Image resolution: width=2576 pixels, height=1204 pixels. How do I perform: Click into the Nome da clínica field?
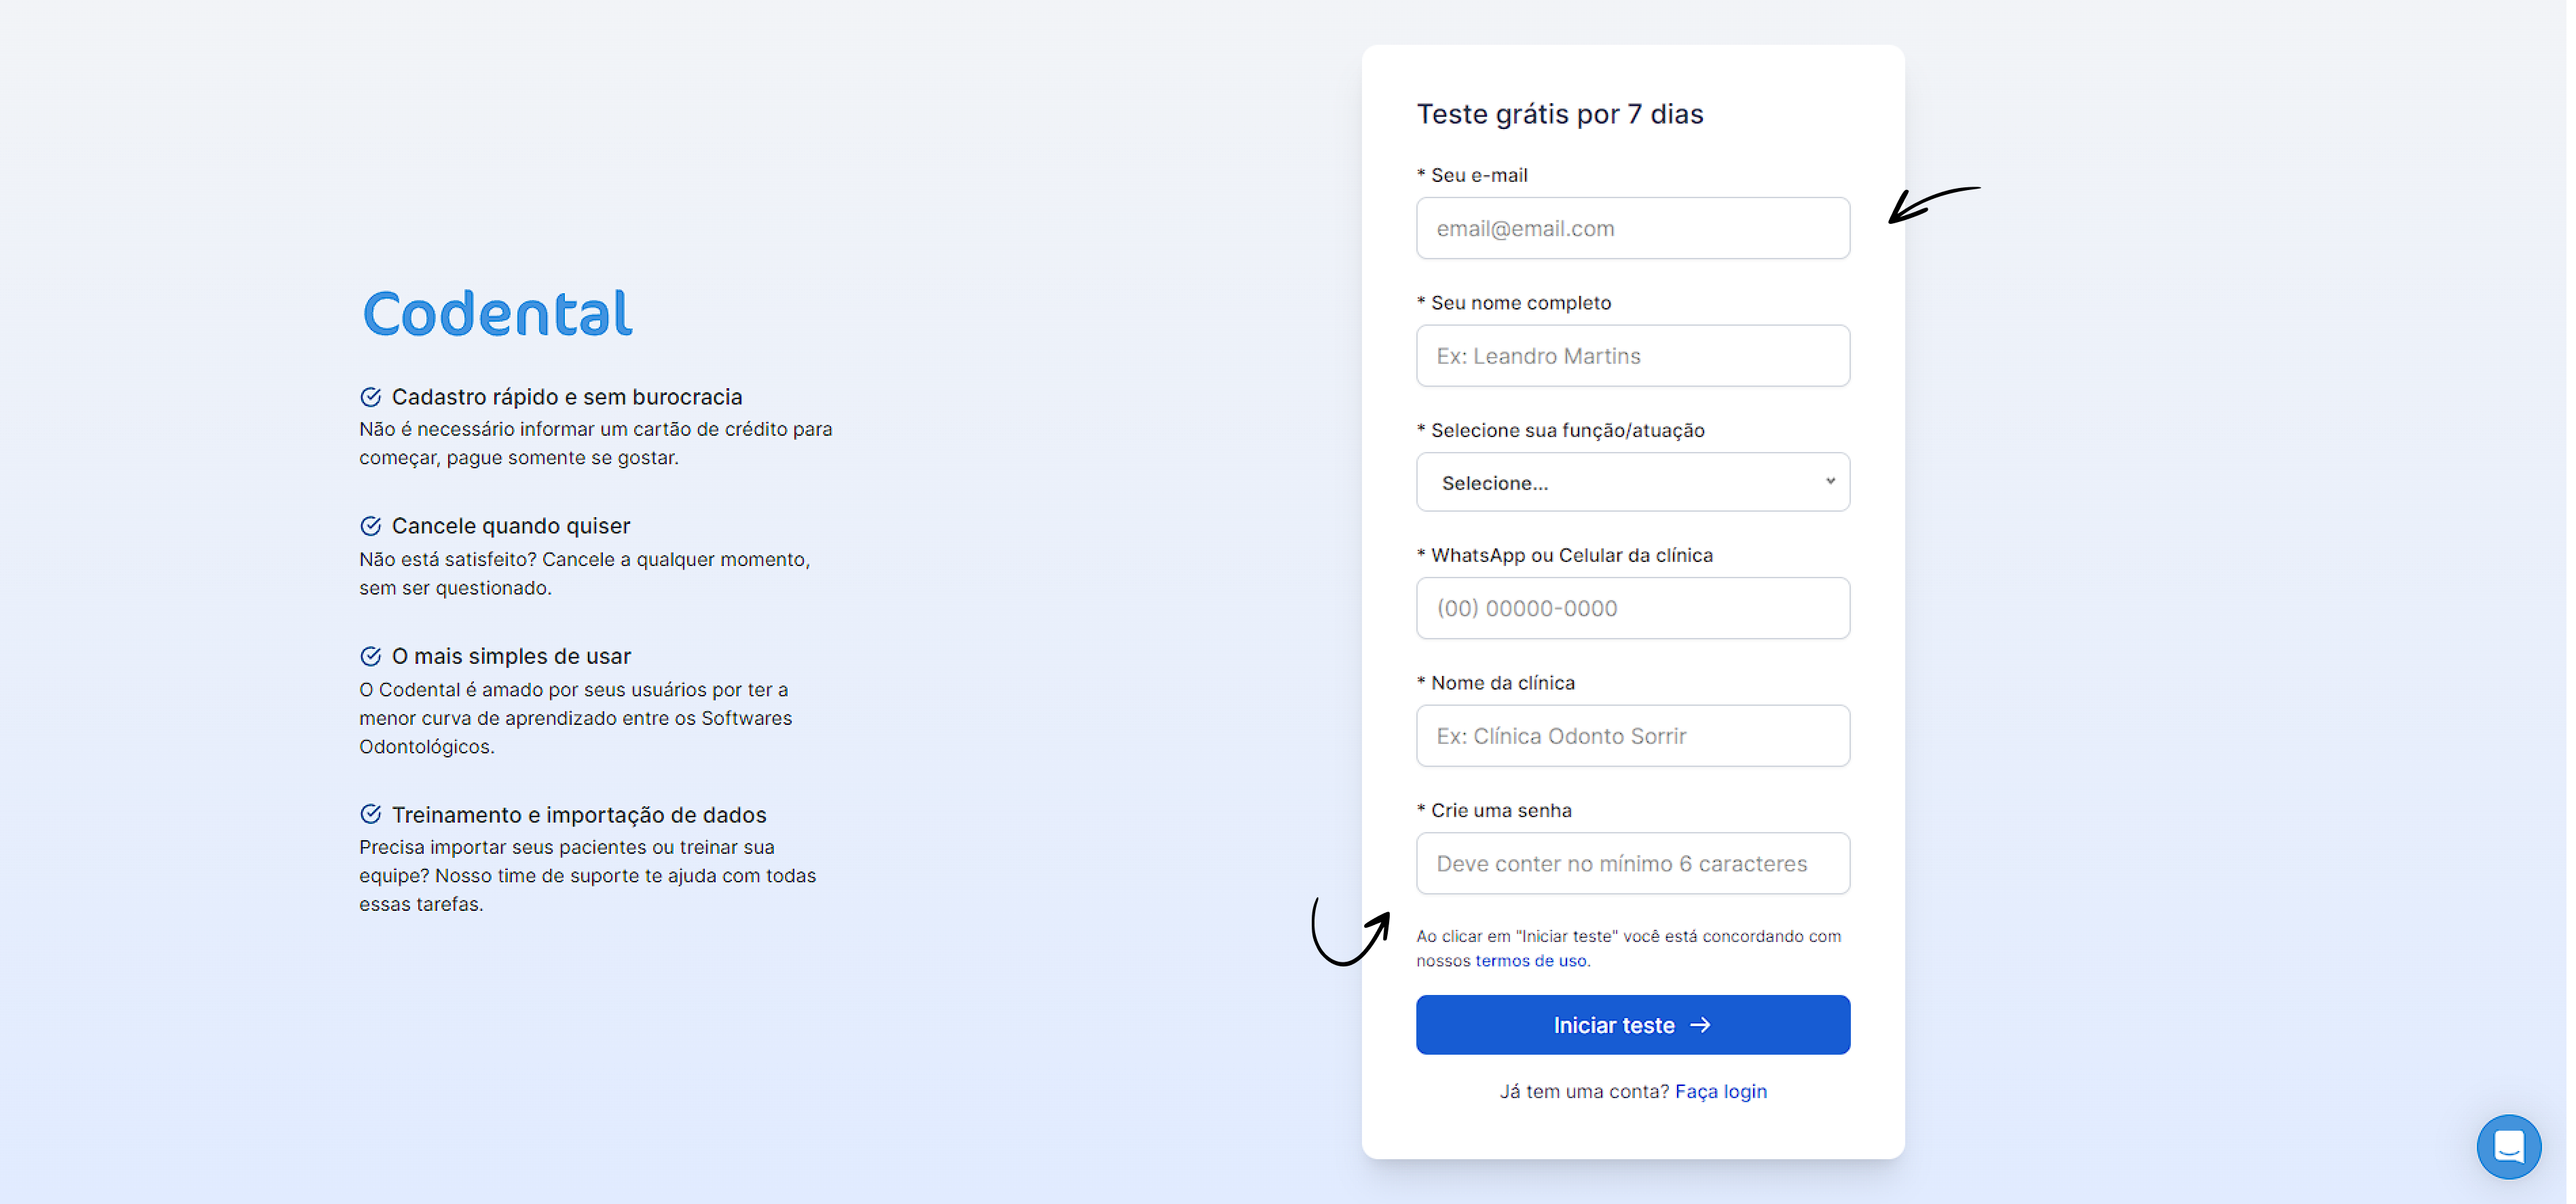1631,736
